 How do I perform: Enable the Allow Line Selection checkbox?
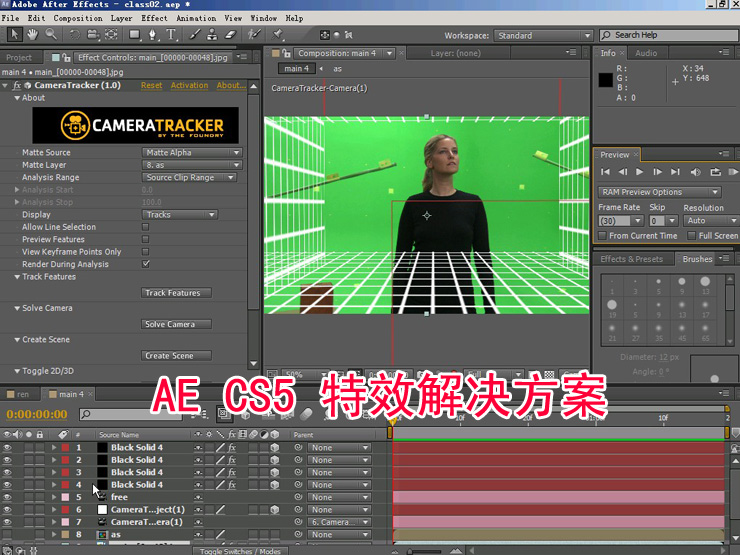pyautogui.click(x=146, y=227)
